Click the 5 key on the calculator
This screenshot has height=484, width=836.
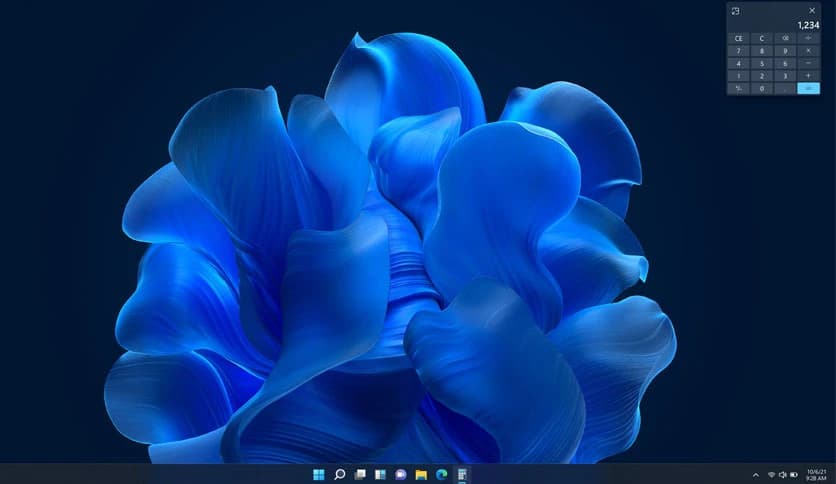click(x=761, y=63)
